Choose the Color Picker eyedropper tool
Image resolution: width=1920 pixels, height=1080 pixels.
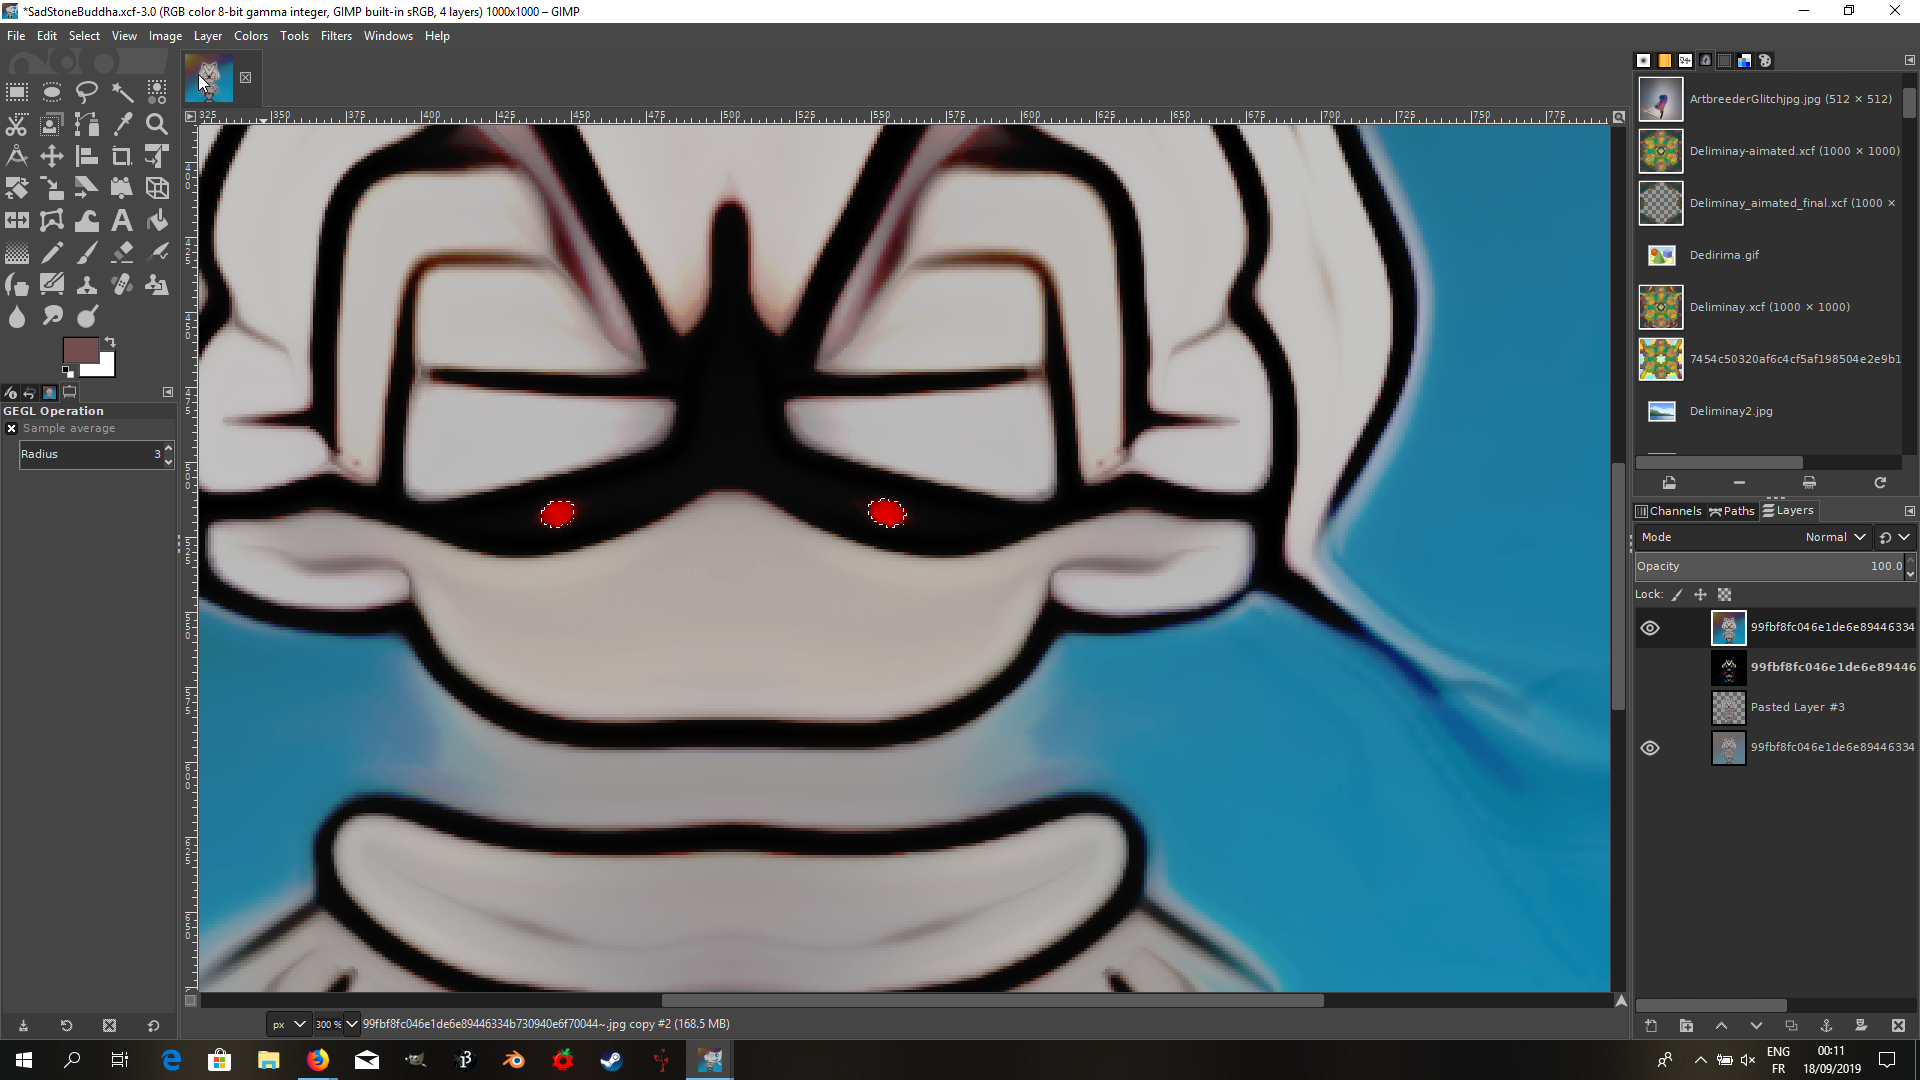[122, 125]
